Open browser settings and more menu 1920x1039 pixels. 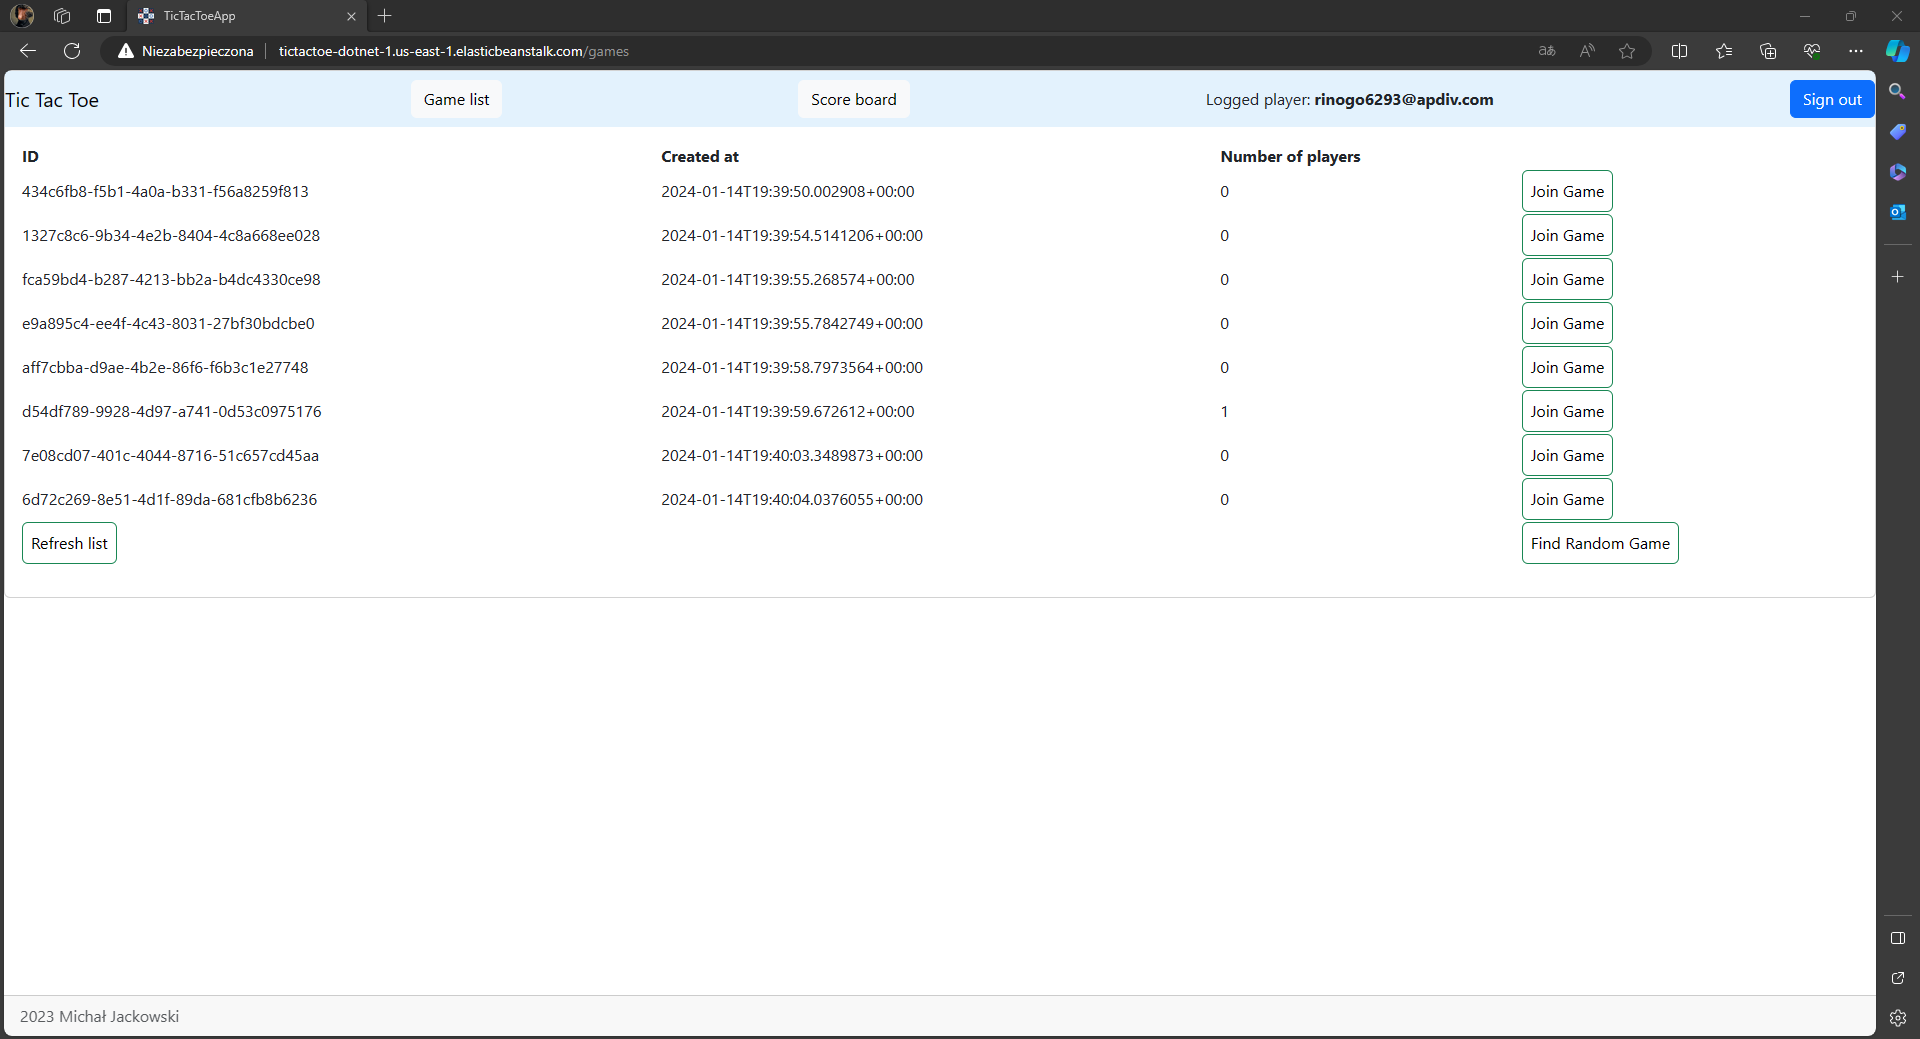click(1856, 51)
